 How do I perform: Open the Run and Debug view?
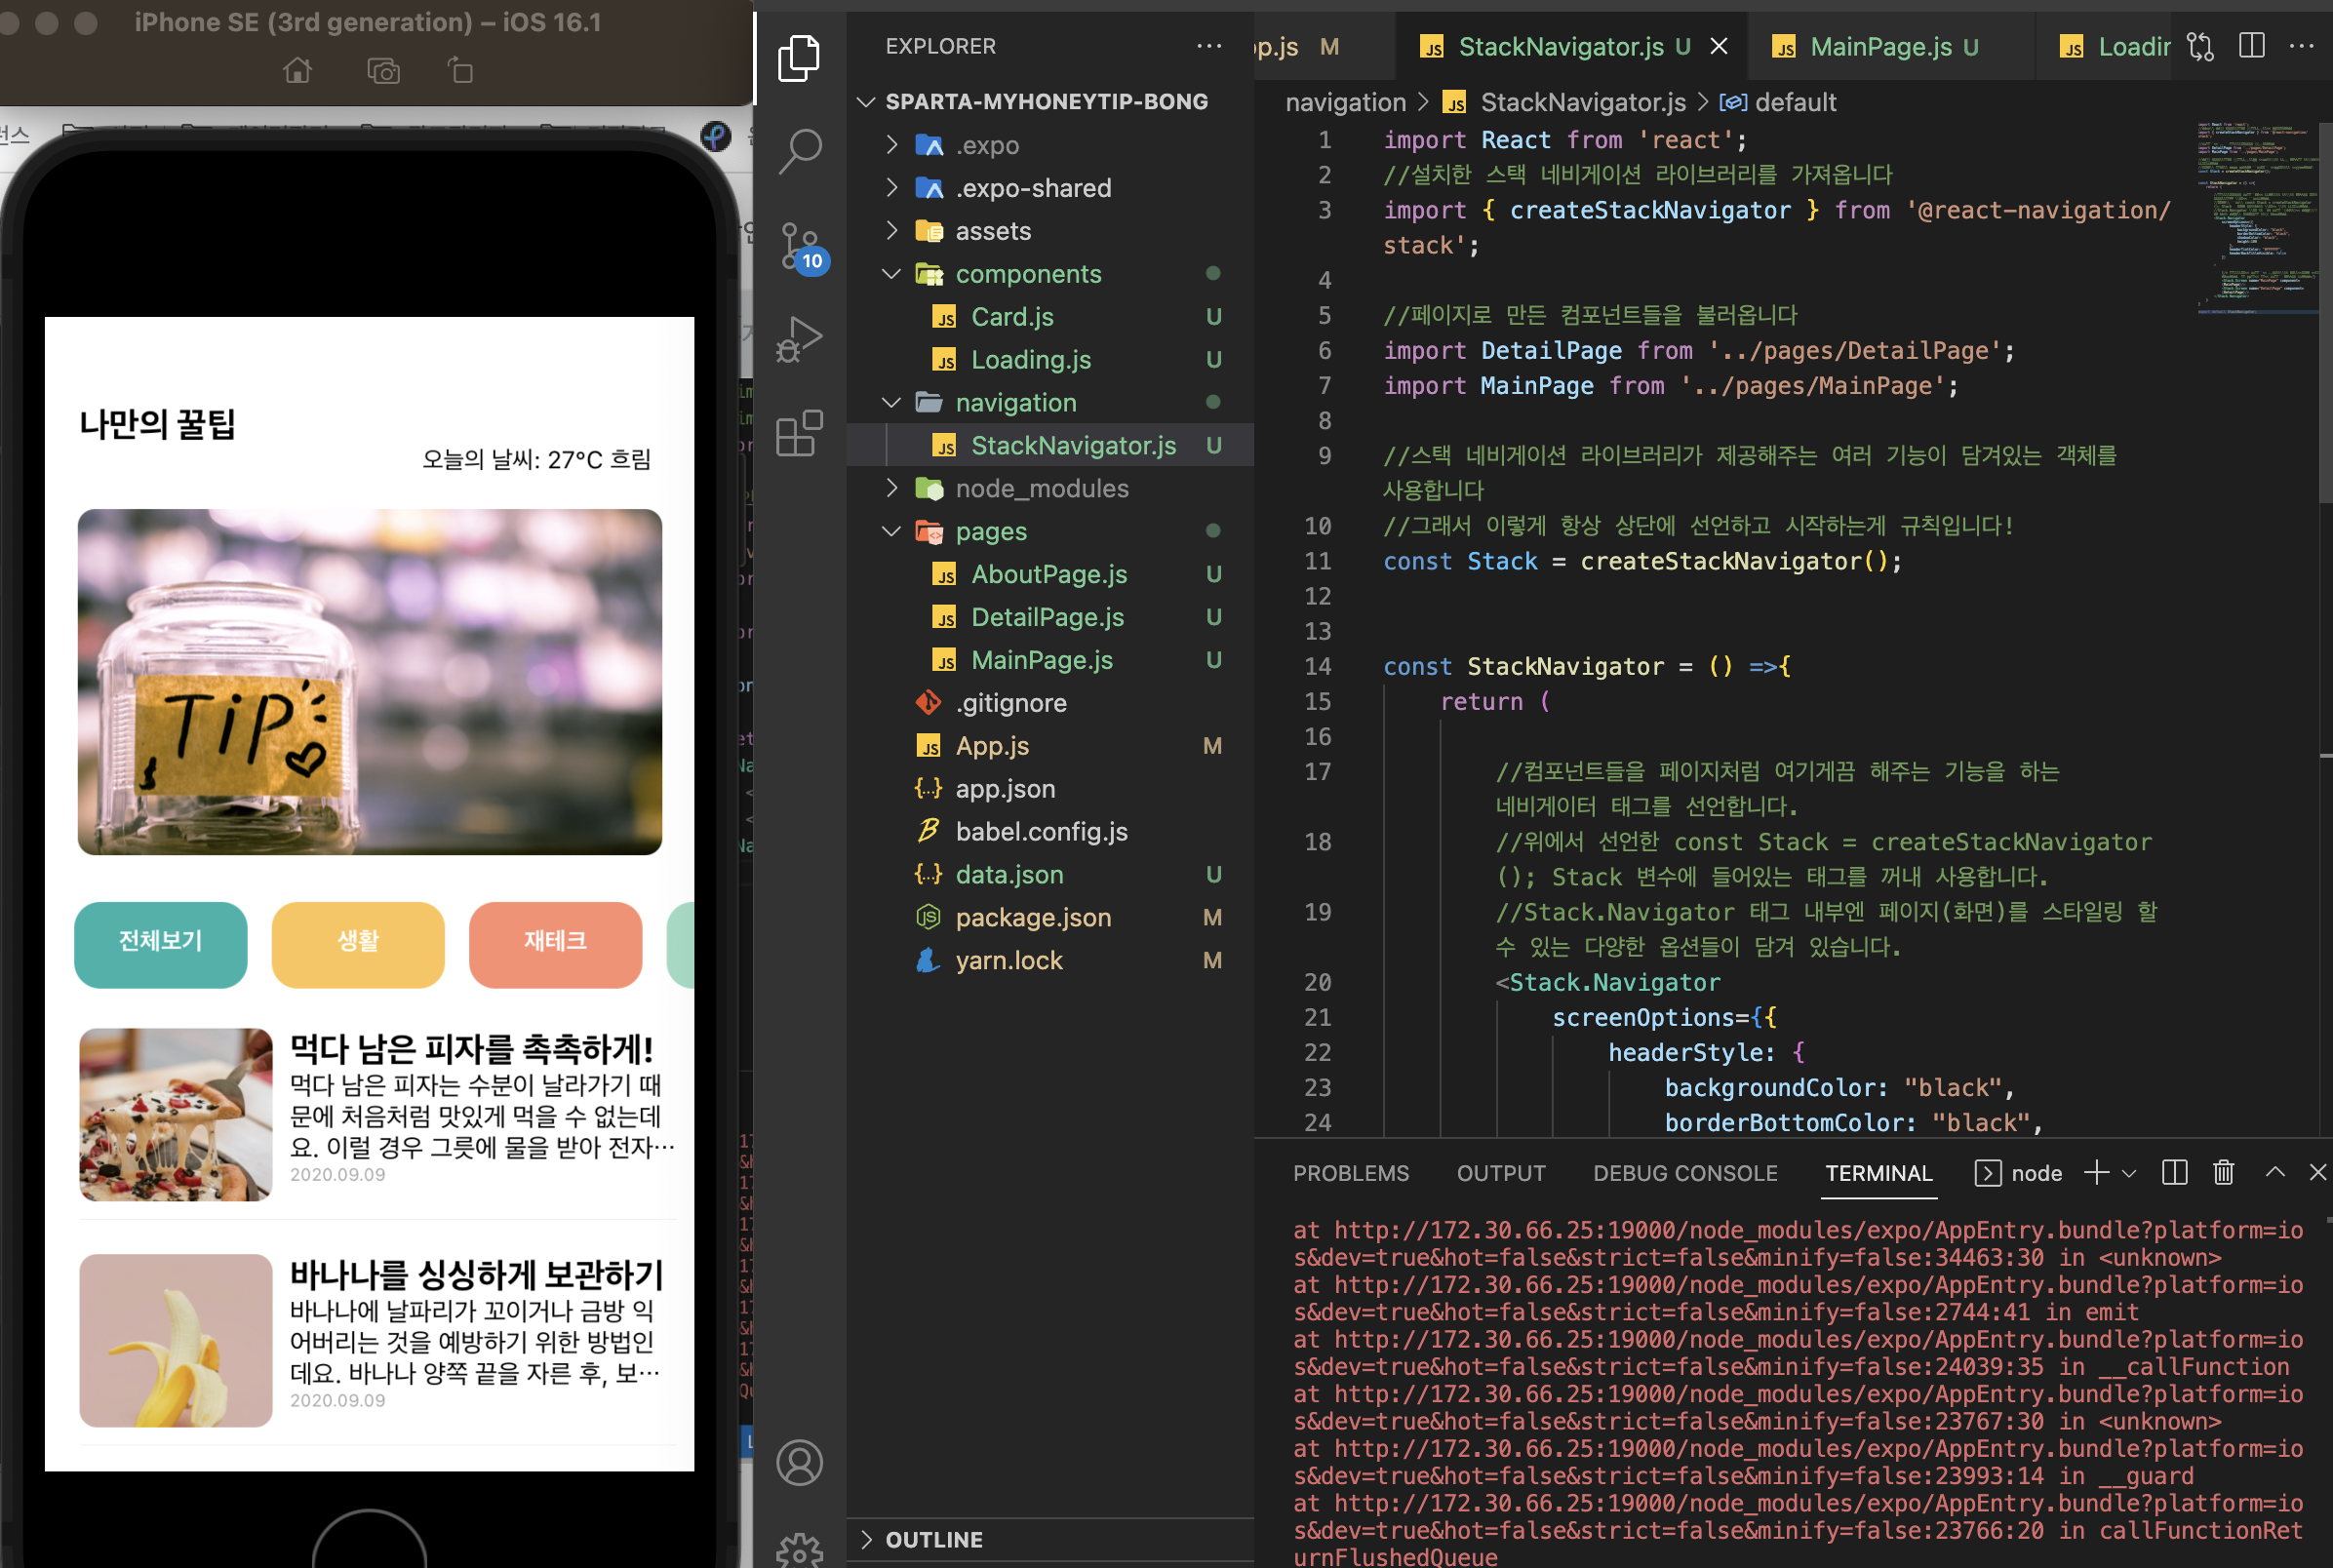pyautogui.click(x=799, y=339)
